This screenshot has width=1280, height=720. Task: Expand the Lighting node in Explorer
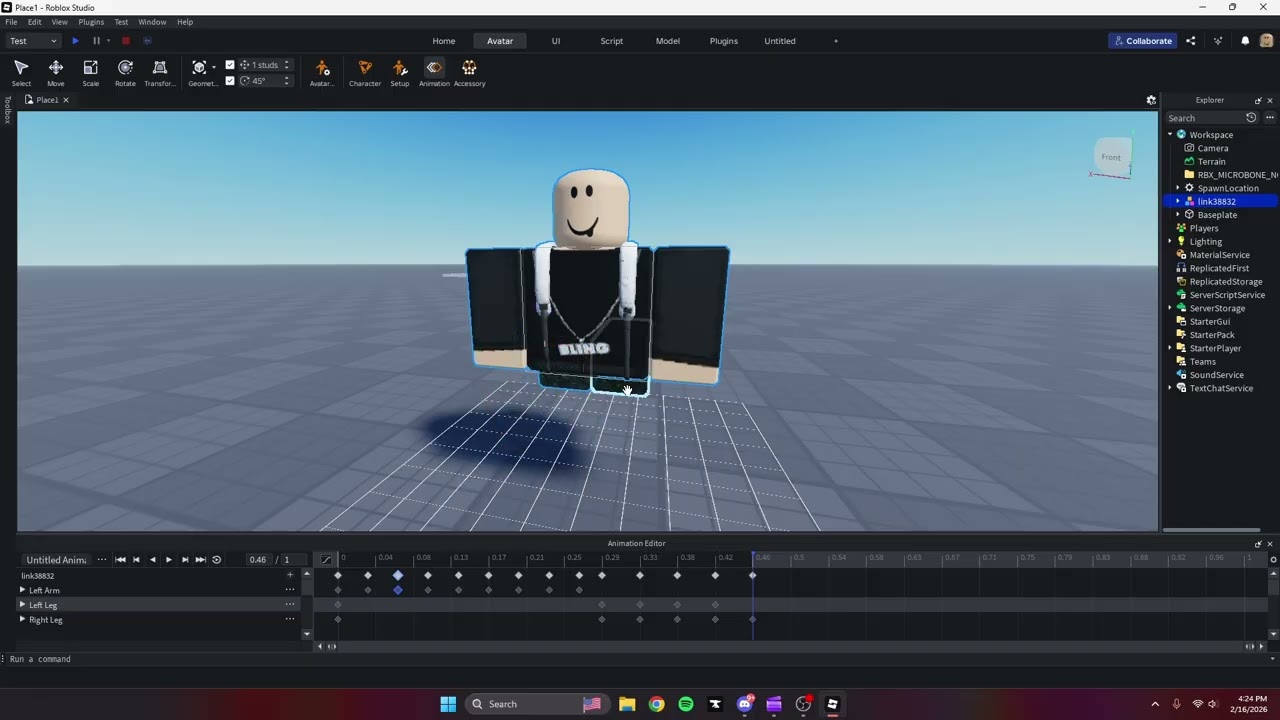pos(1170,241)
